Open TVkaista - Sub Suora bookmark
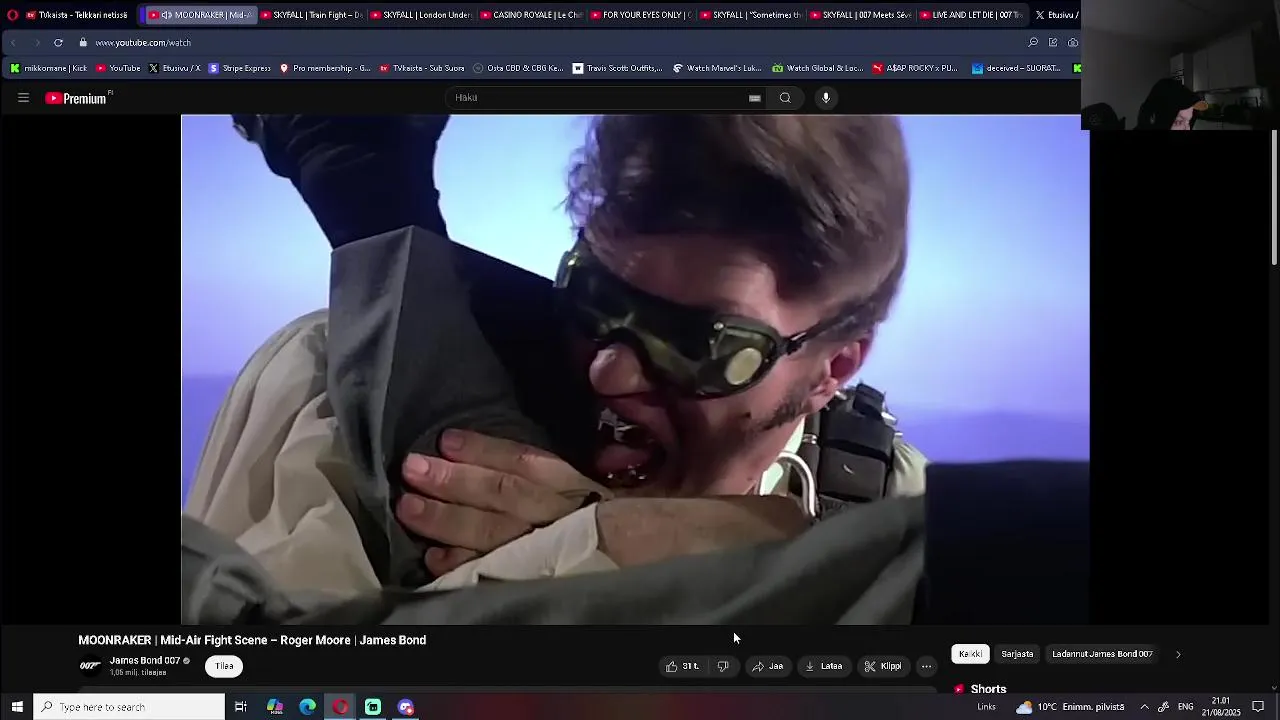Viewport: 1280px width, 720px height. point(421,68)
